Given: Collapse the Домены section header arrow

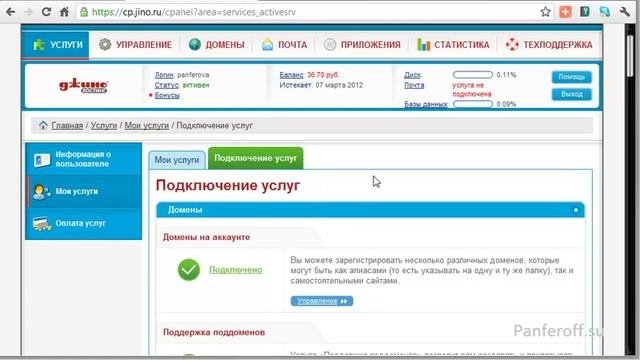Looking at the screenshot, I should pos(576,210).
